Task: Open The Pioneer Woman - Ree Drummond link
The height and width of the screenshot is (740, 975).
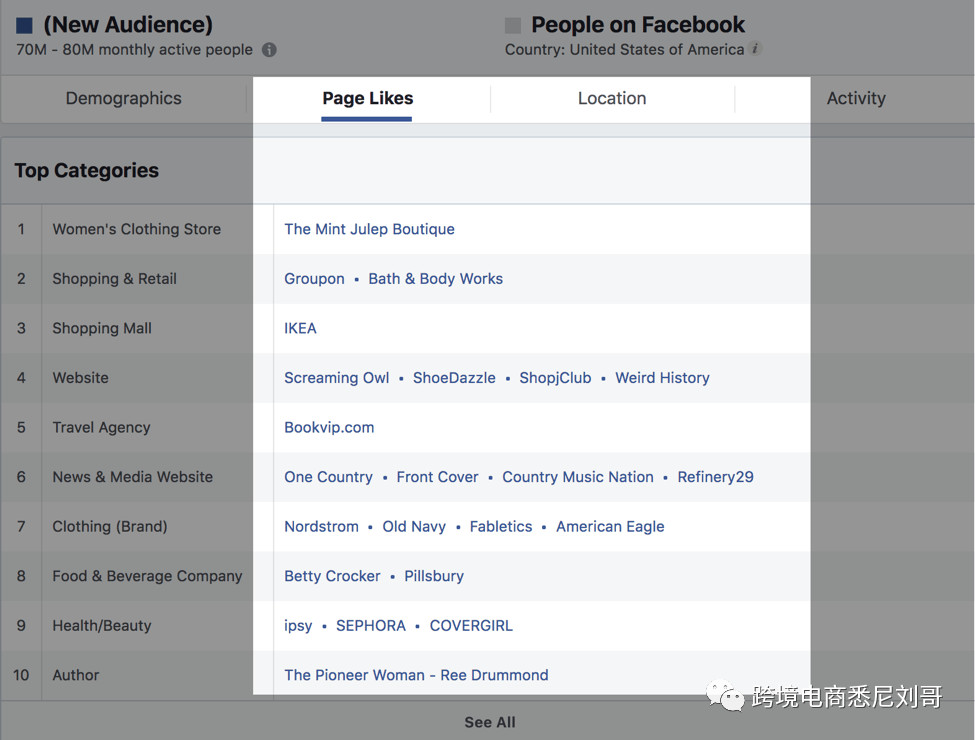Action: [x=416, y=675]
